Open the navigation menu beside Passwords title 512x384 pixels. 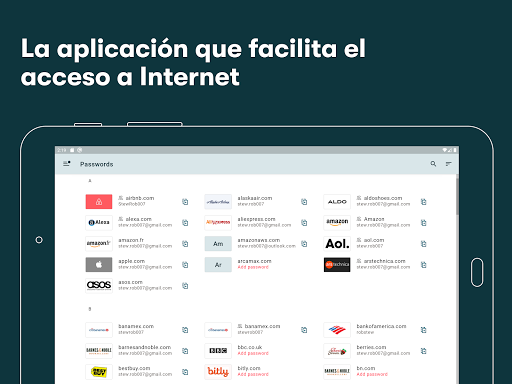67,164
